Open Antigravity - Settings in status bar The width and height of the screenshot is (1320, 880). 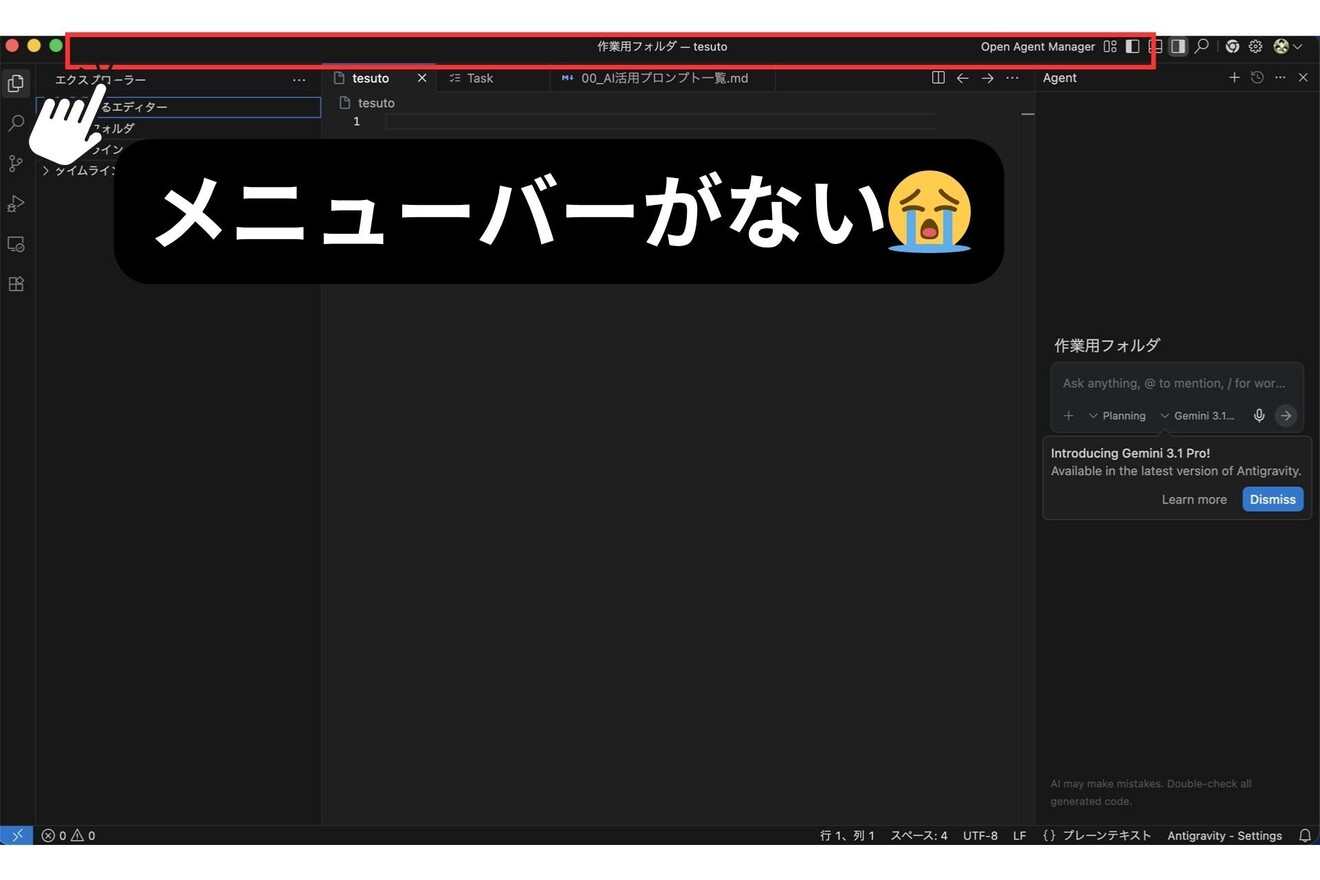pos(1224,835)
